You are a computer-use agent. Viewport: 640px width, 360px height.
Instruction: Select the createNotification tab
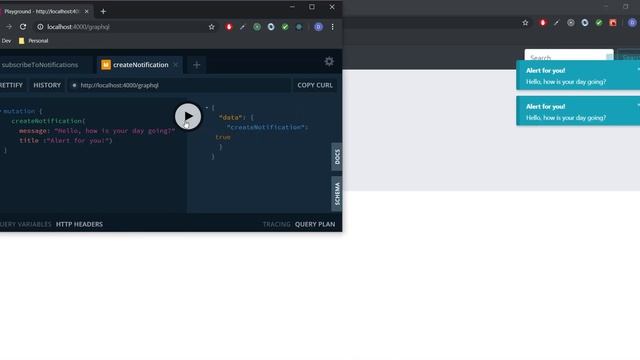(140, 65)
